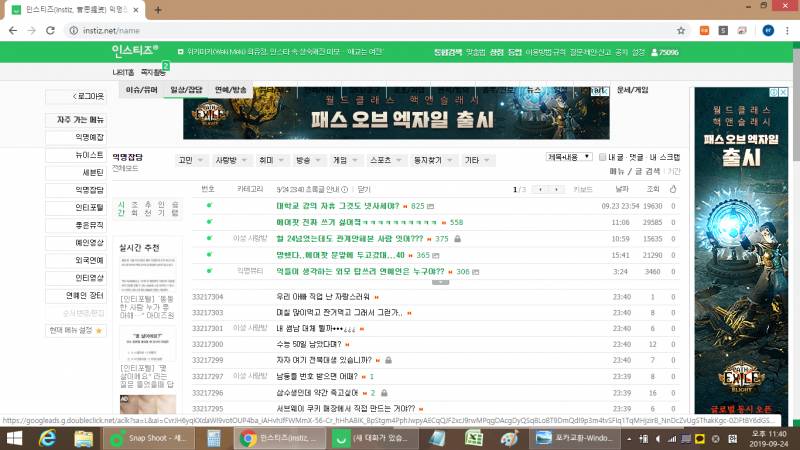The image size is (800, 450).
Task: Open Paint from the taskbar
Action: coord(509,439)
